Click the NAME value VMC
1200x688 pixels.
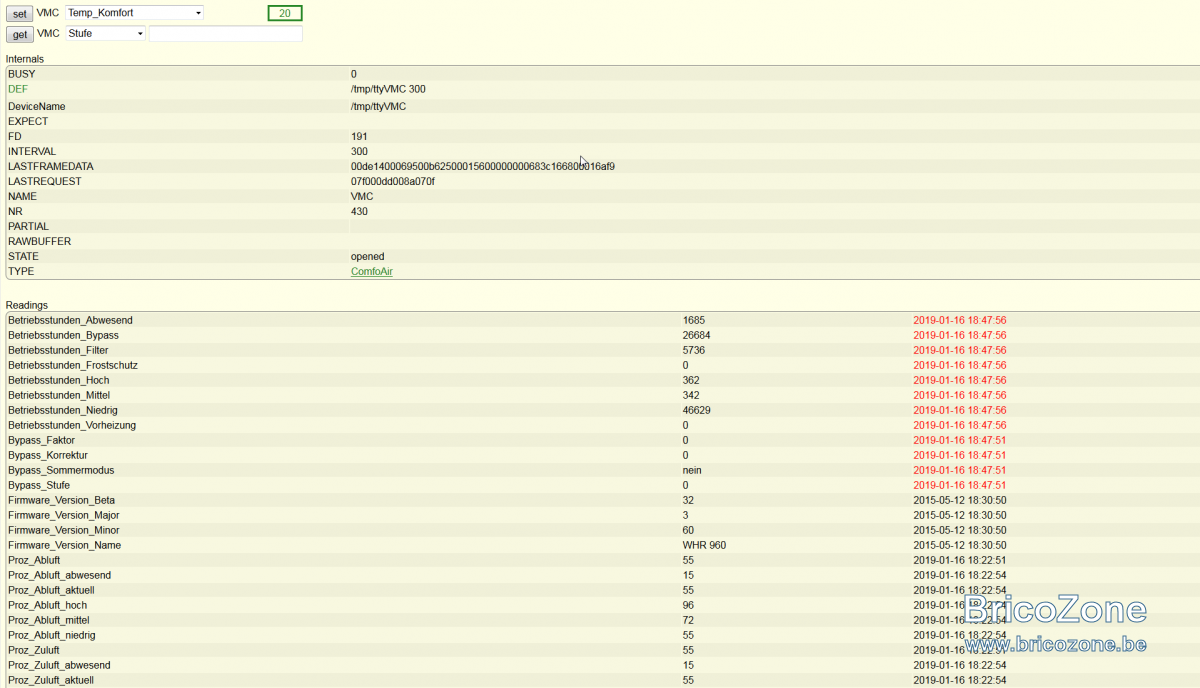(361, 196)
